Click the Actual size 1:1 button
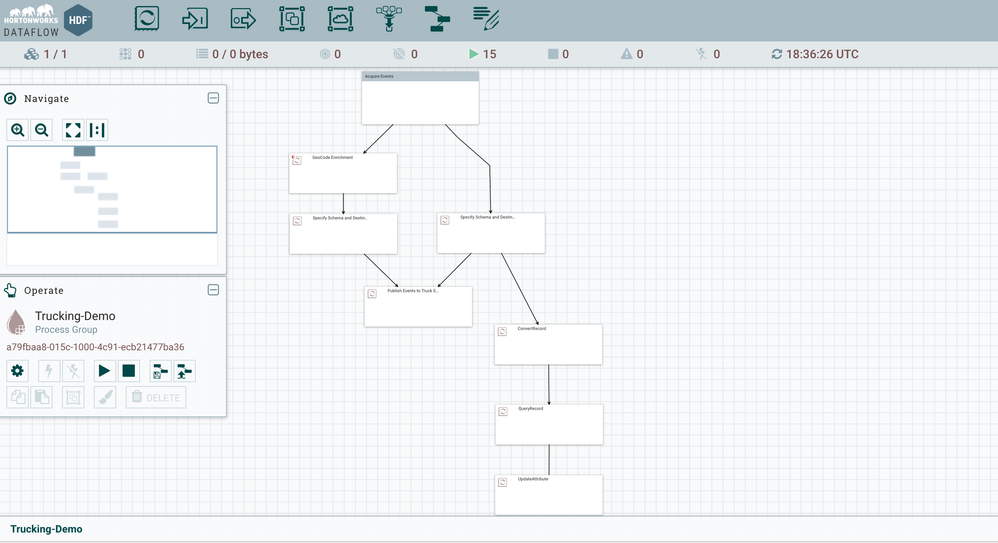 click(97, 130)
